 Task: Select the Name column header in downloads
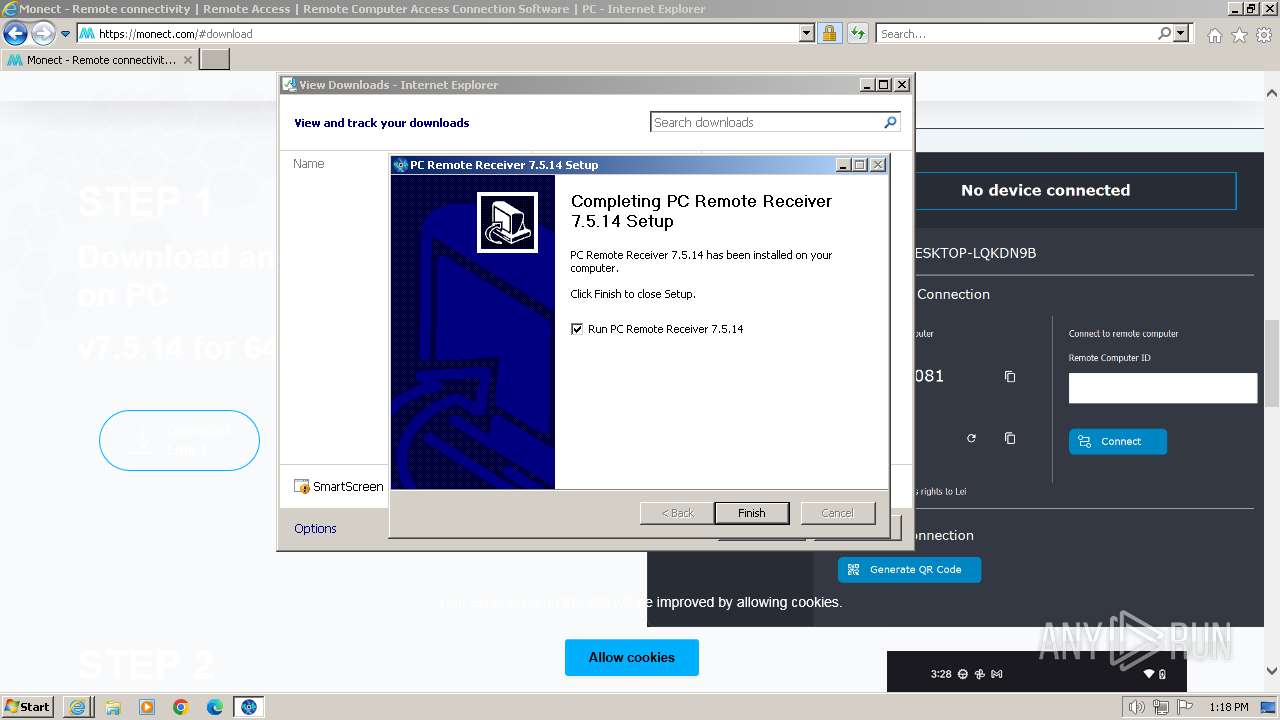309,163
